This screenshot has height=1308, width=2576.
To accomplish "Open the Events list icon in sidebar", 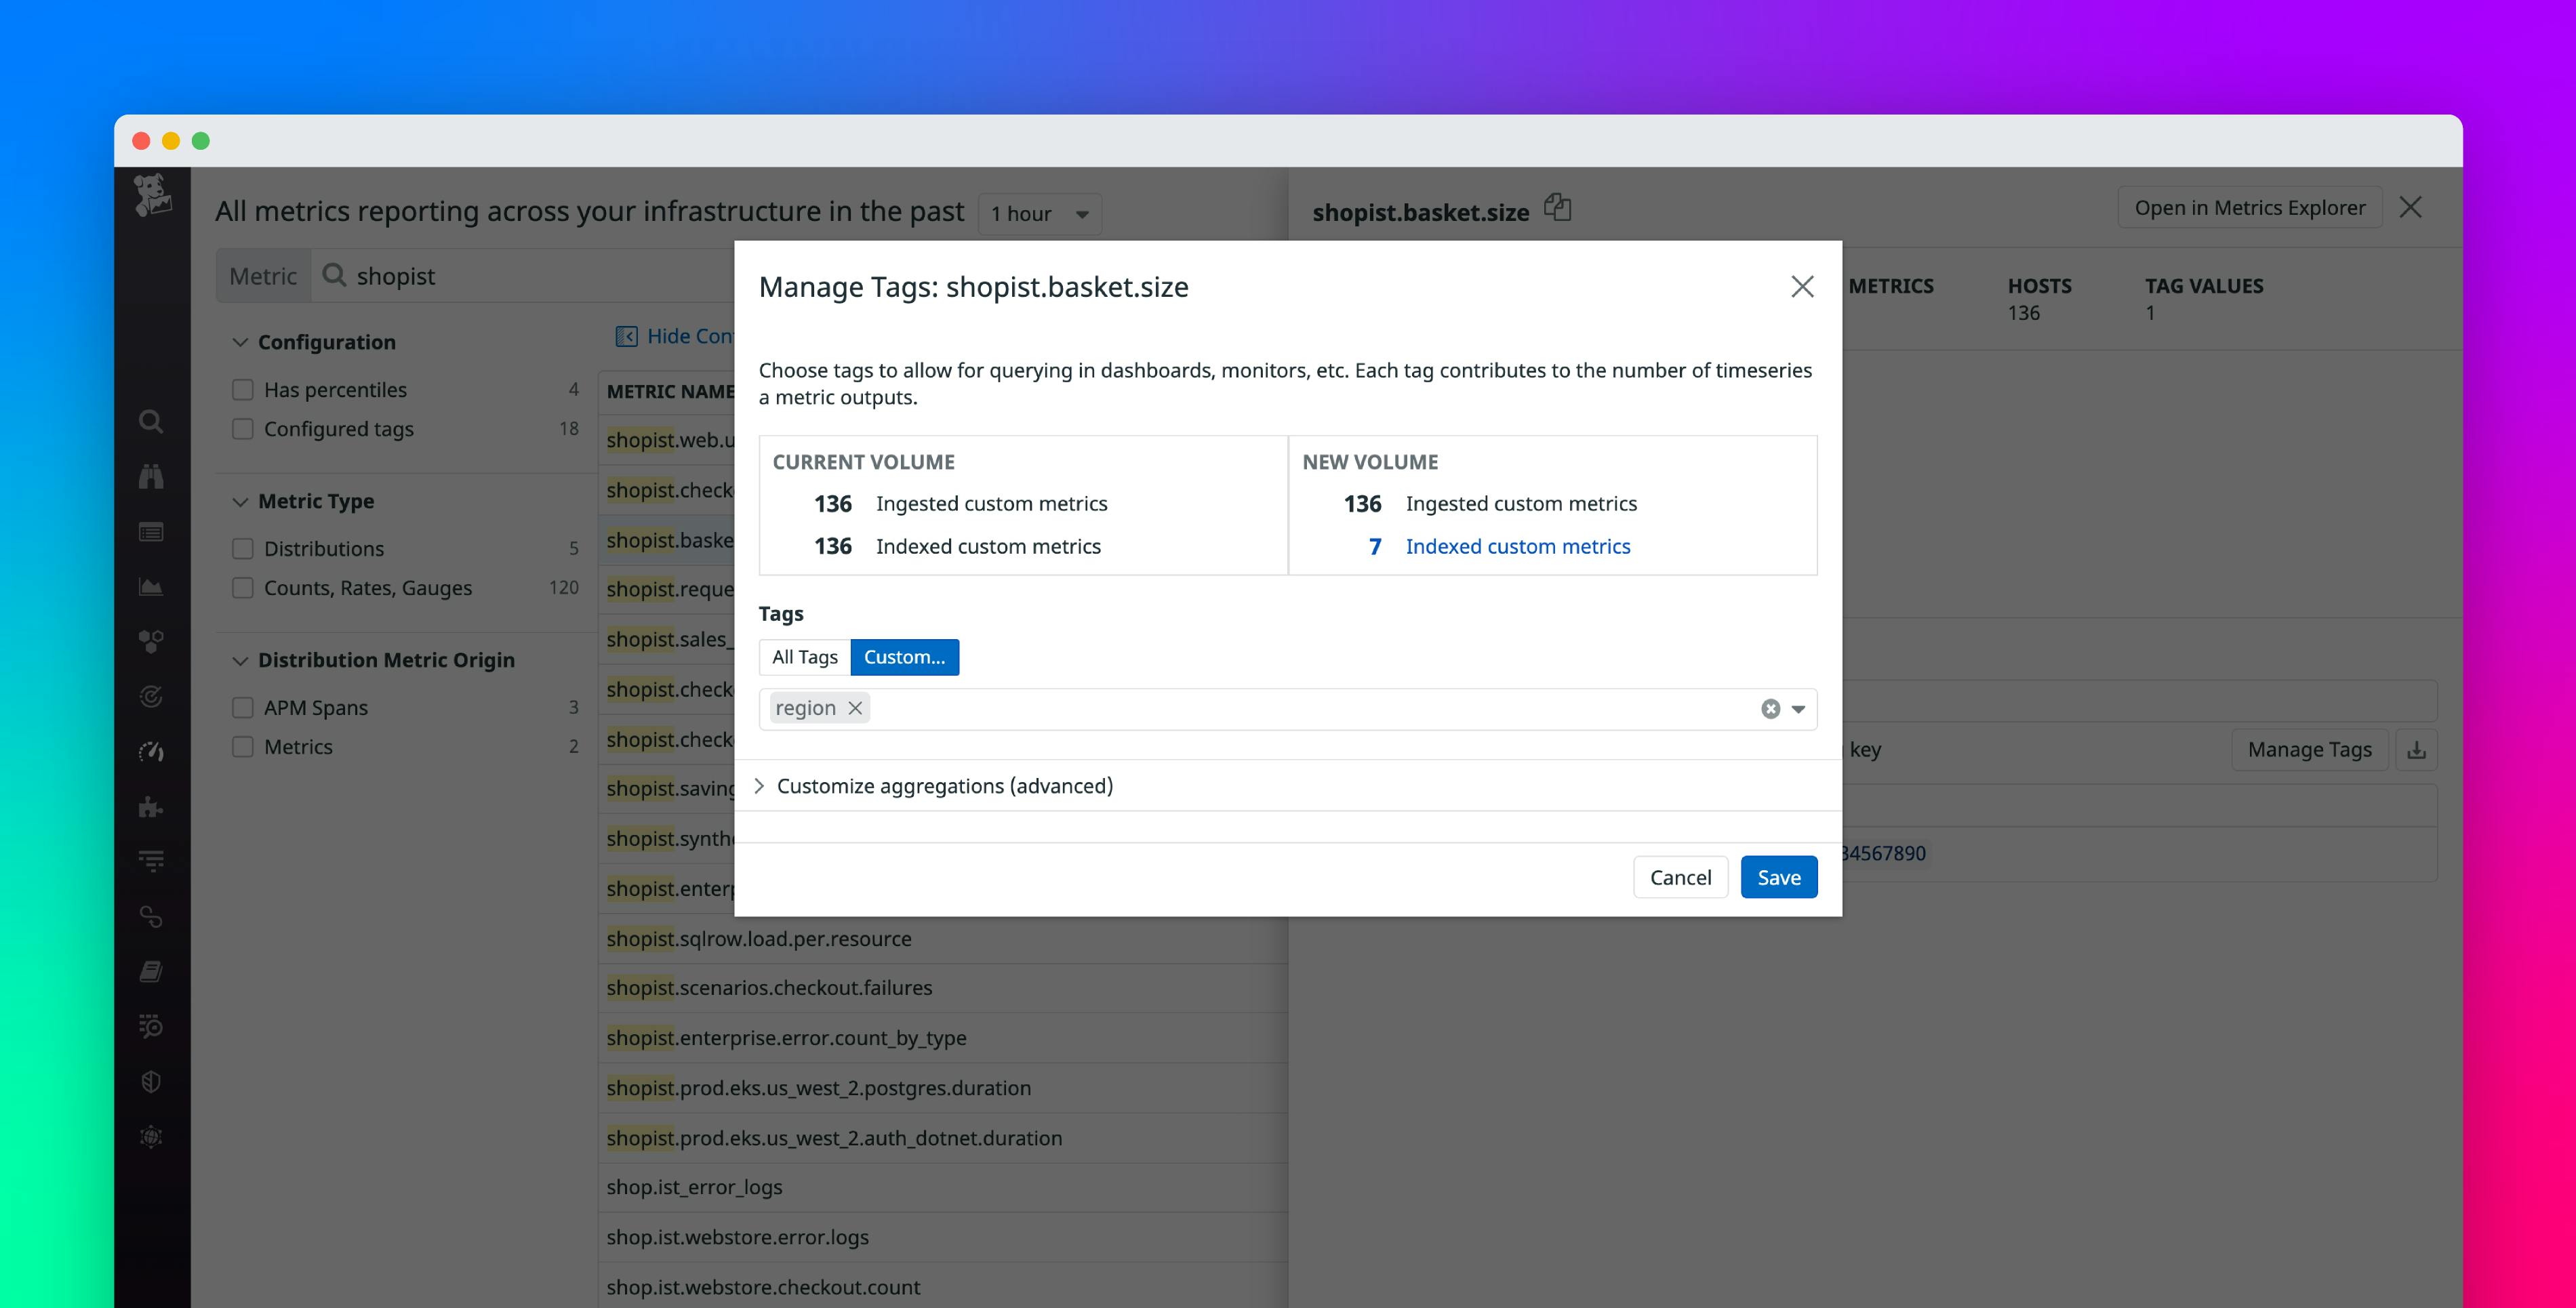I will [x=151, y=532].
